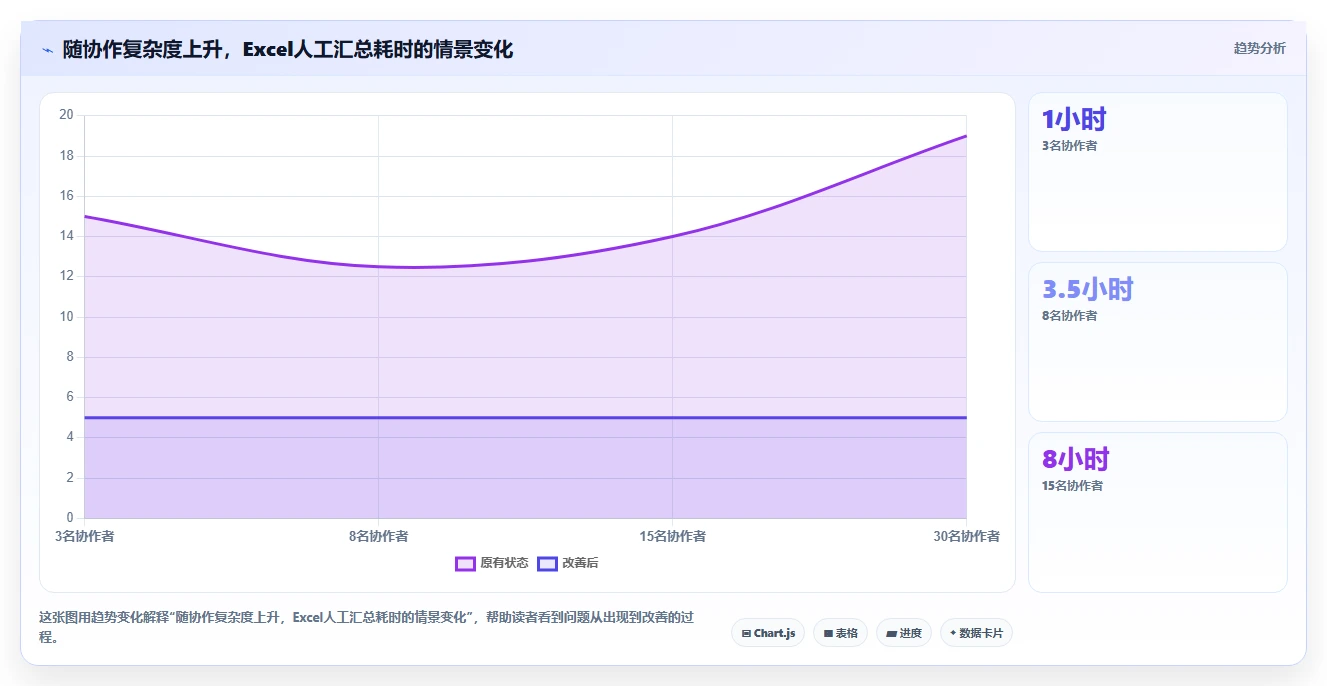The height and width of the screenshot is (686, 1327).
Task: Click the y-axis value 10
Action: tap(66, 317)
